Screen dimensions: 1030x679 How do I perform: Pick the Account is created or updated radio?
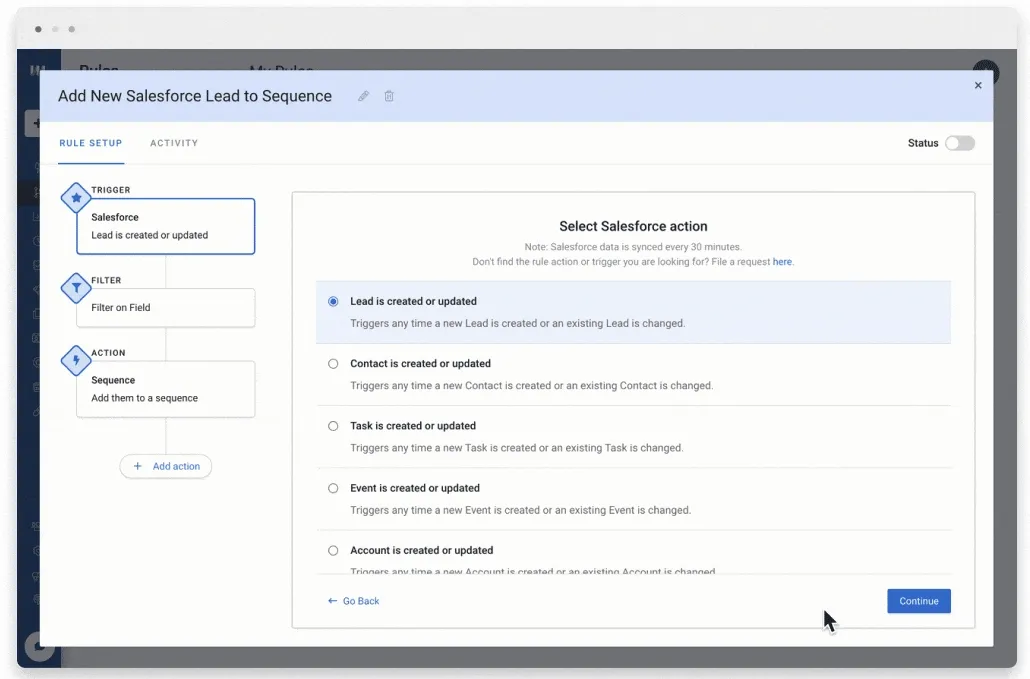333,551
